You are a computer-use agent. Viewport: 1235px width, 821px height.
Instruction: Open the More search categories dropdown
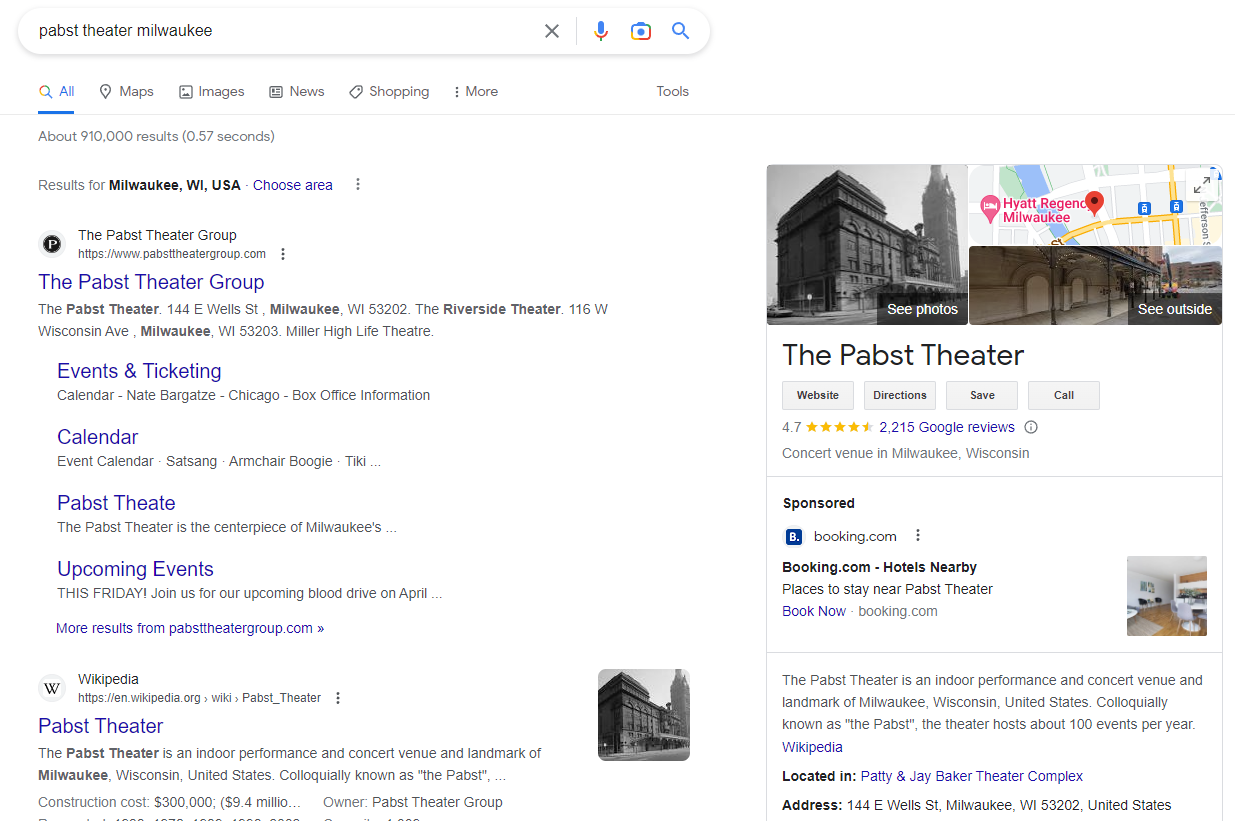[475, 91]
